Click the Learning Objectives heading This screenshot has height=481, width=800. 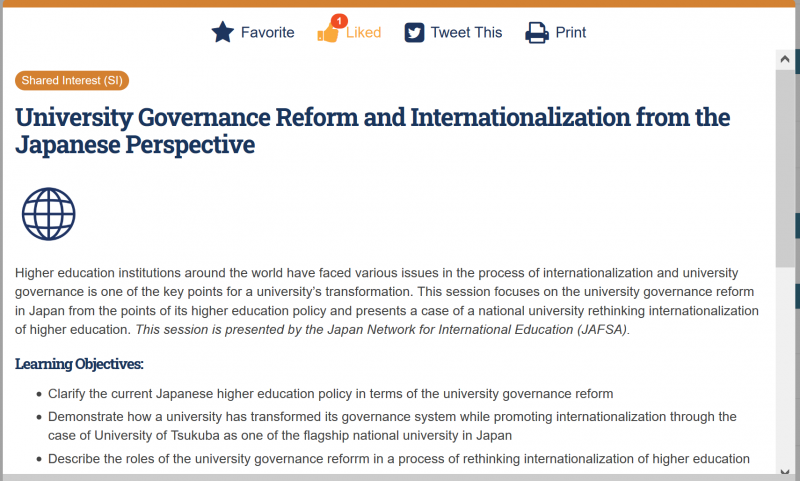(79, 364)
